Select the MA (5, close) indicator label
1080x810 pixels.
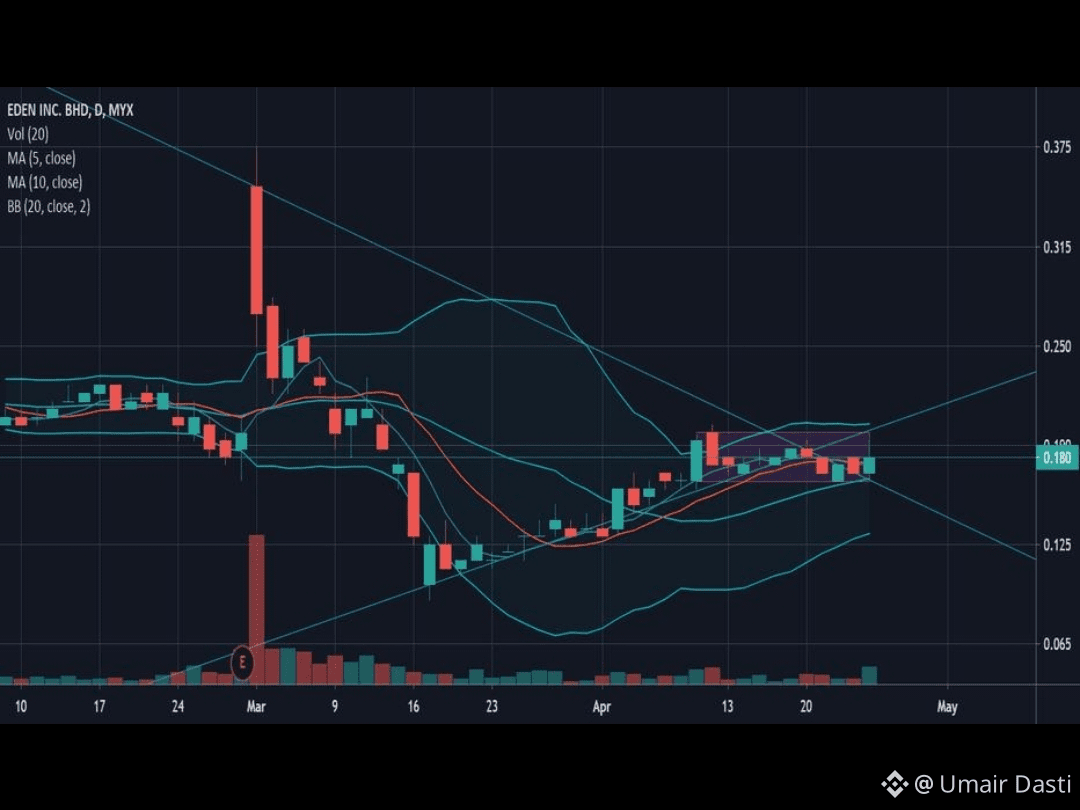point(41,158)
